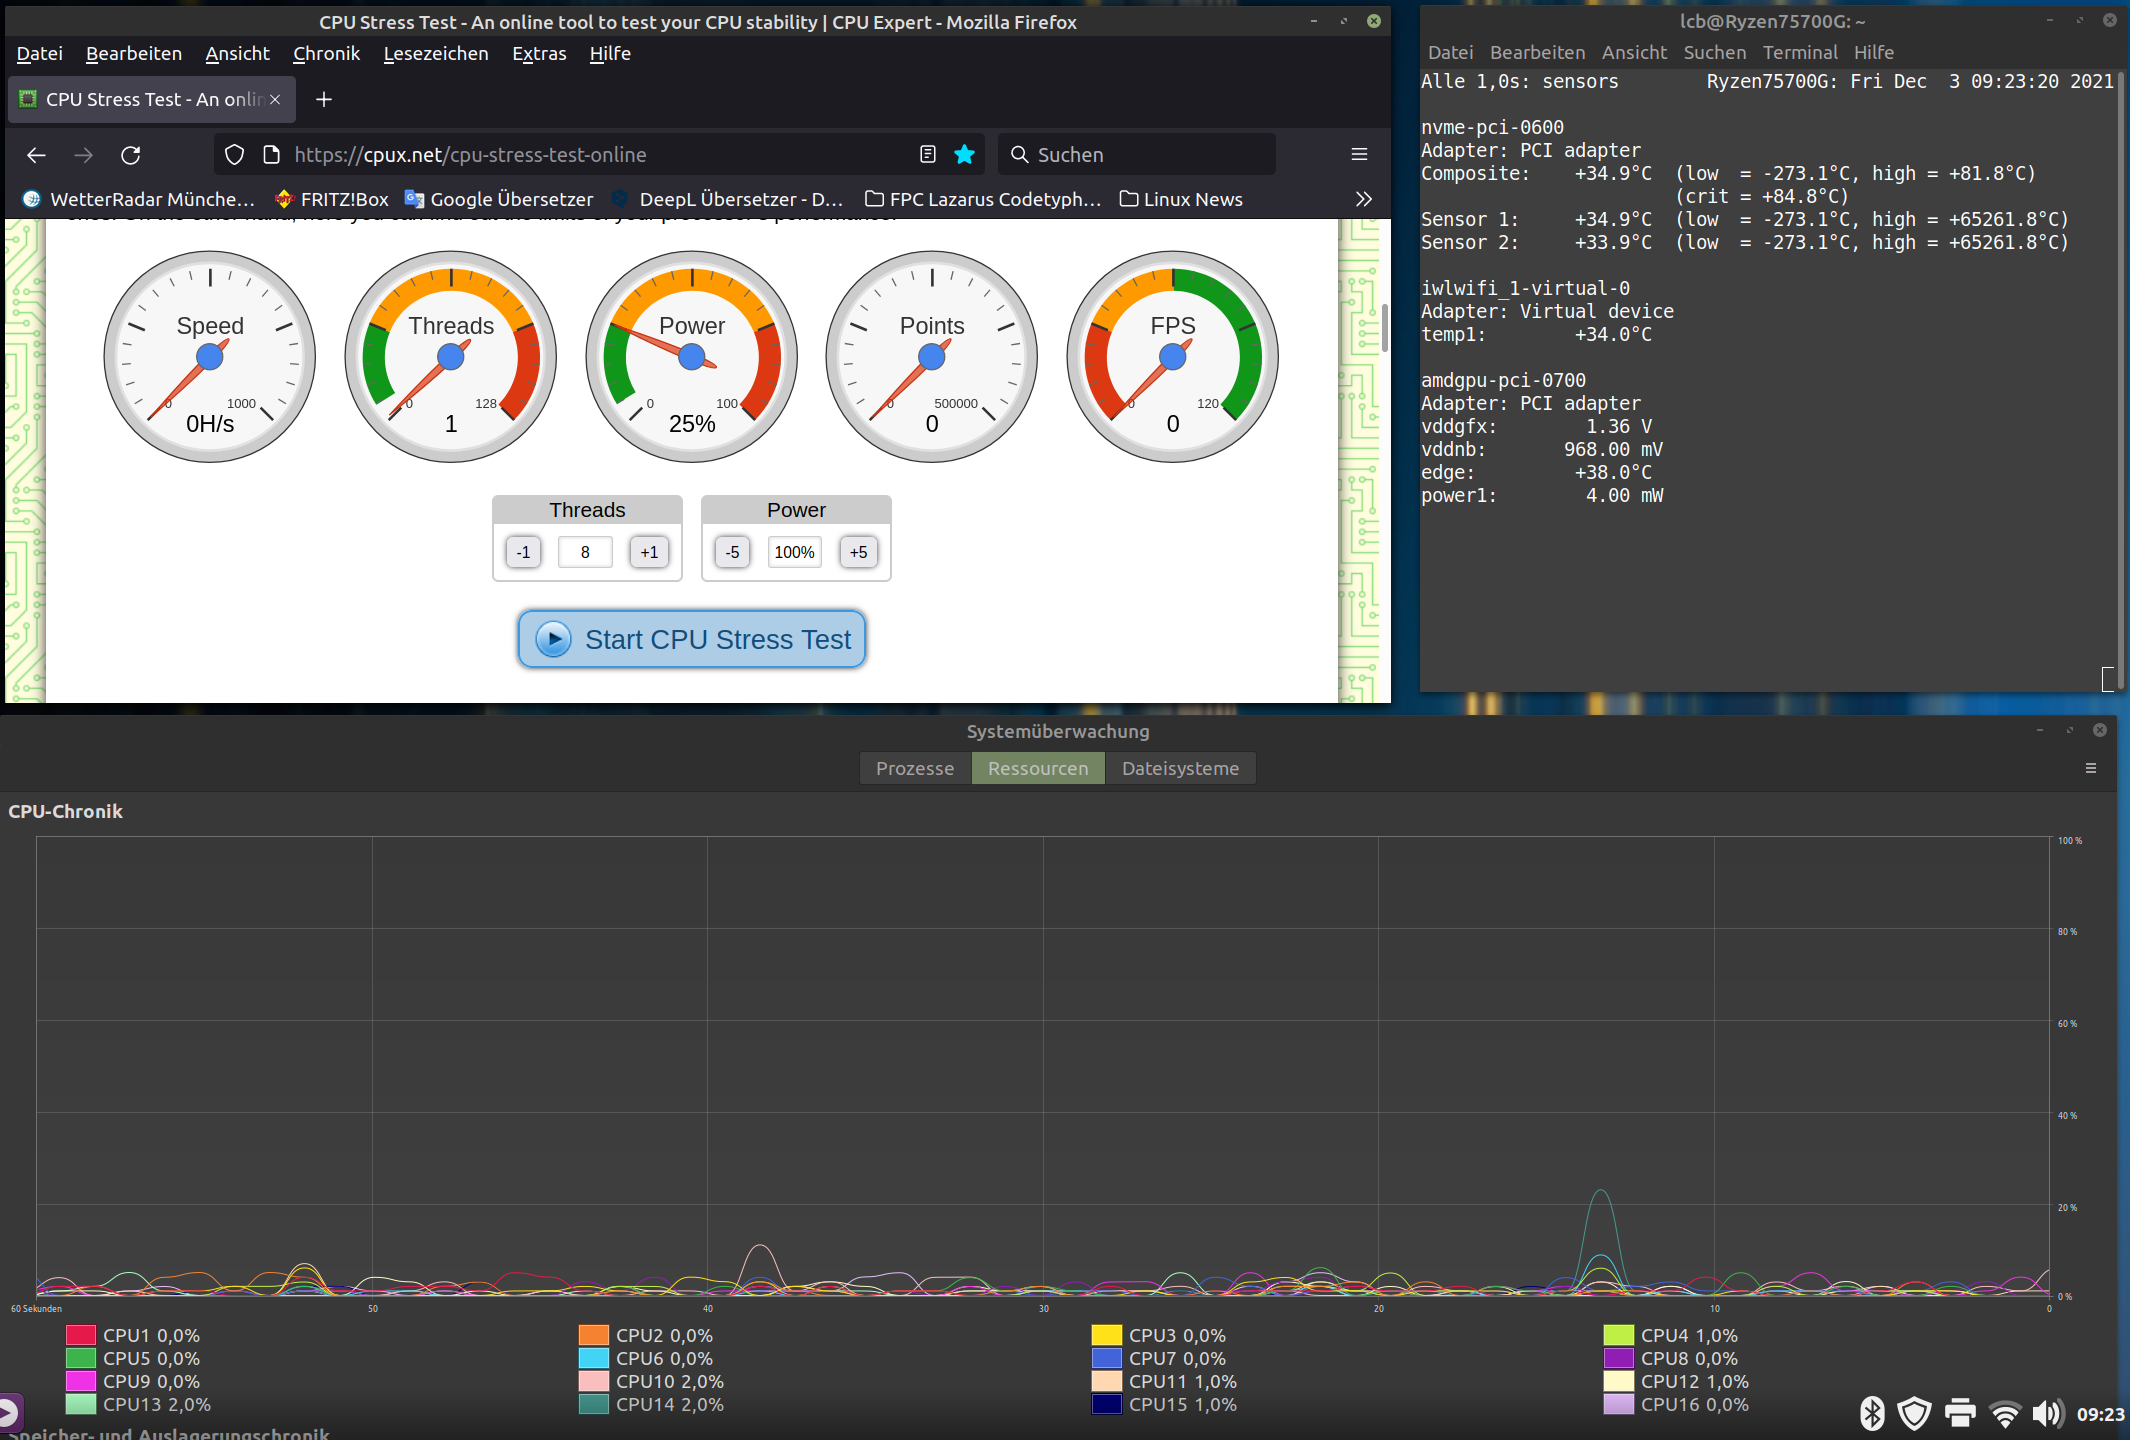Screen dimensions: 2130x1440
Task: Click the Firefox reload page icon
Action: (x=130, y=155)
